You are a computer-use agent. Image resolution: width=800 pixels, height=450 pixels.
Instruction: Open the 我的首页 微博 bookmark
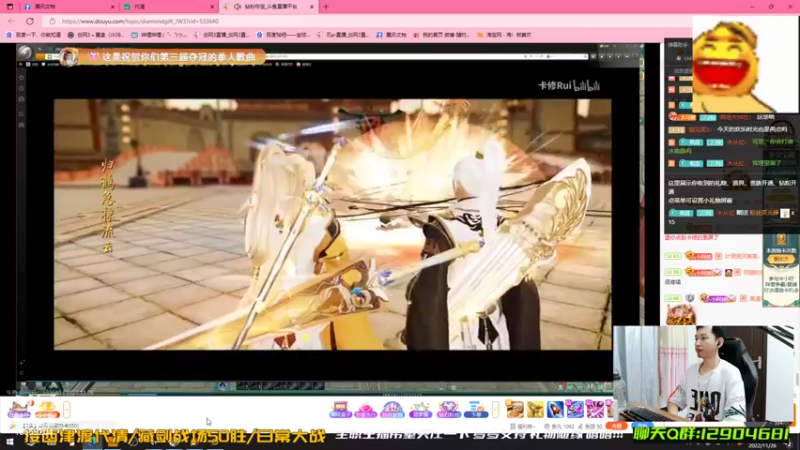(441, 35)
